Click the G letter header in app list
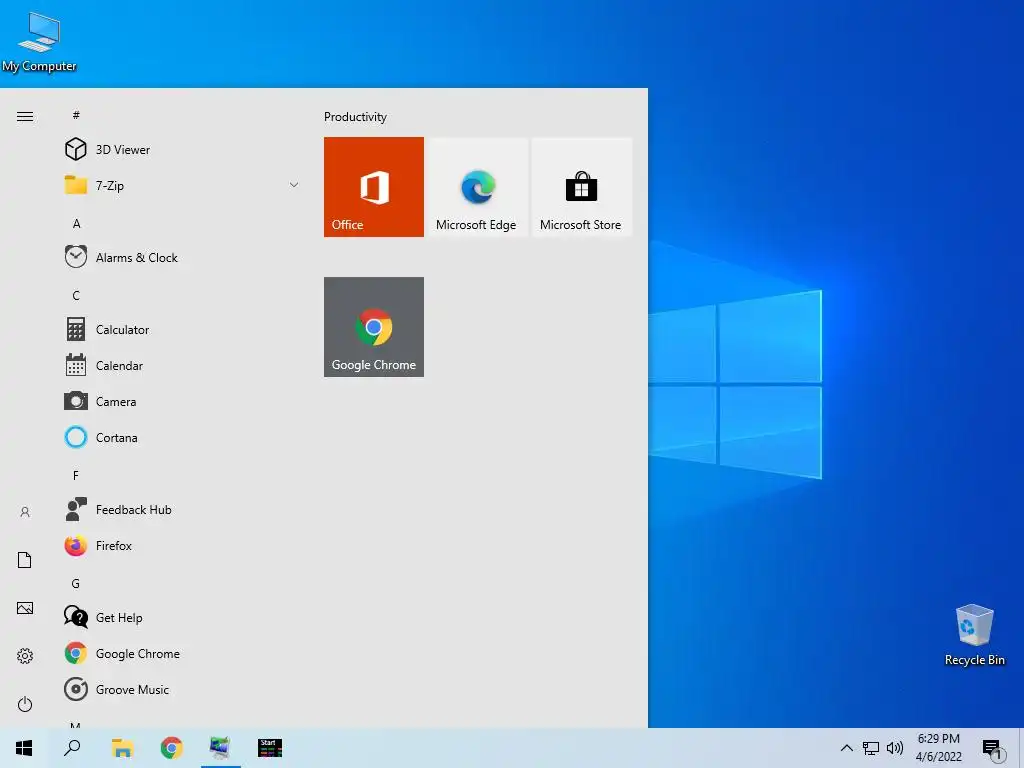 (x=76, y=583)
